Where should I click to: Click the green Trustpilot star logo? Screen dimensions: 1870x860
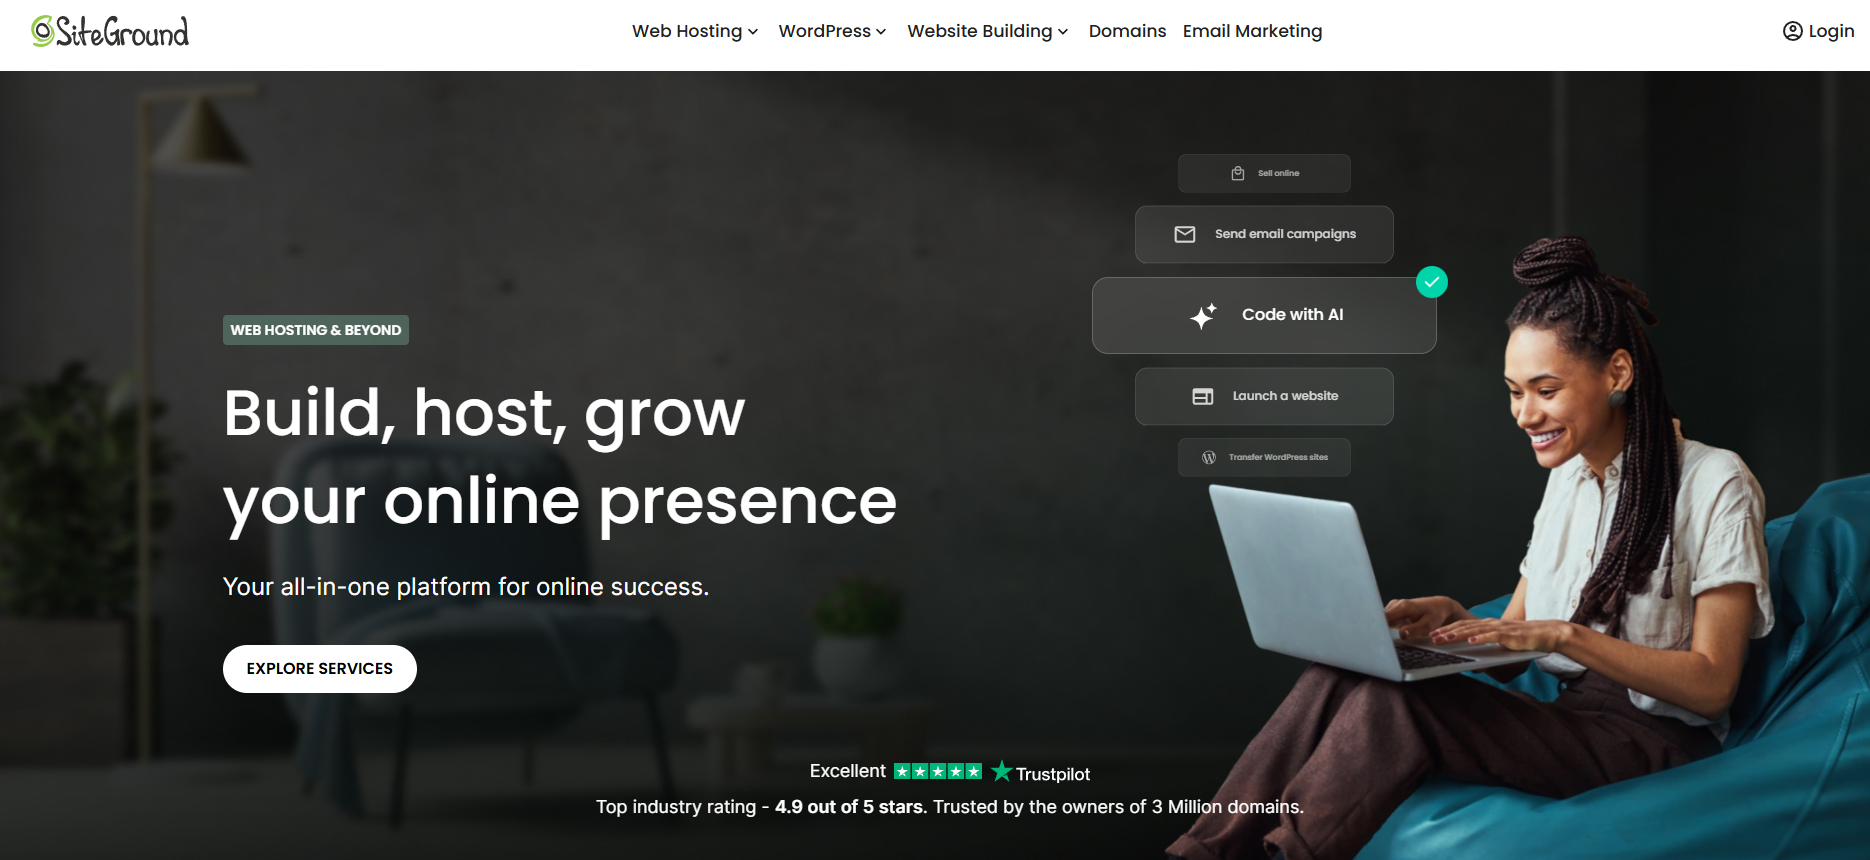pyautogui.click(x=1001, y=771)
